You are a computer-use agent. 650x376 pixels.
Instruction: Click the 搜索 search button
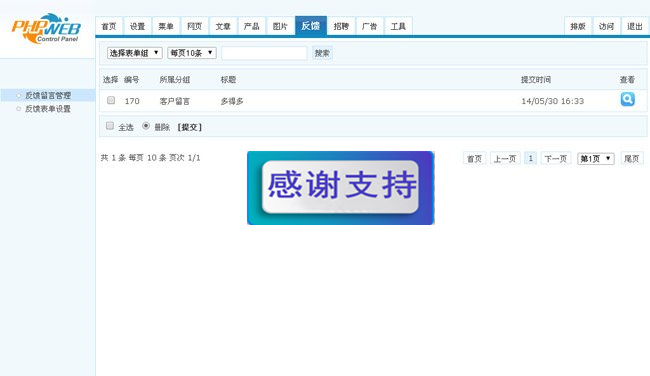(x=322, y=53)
